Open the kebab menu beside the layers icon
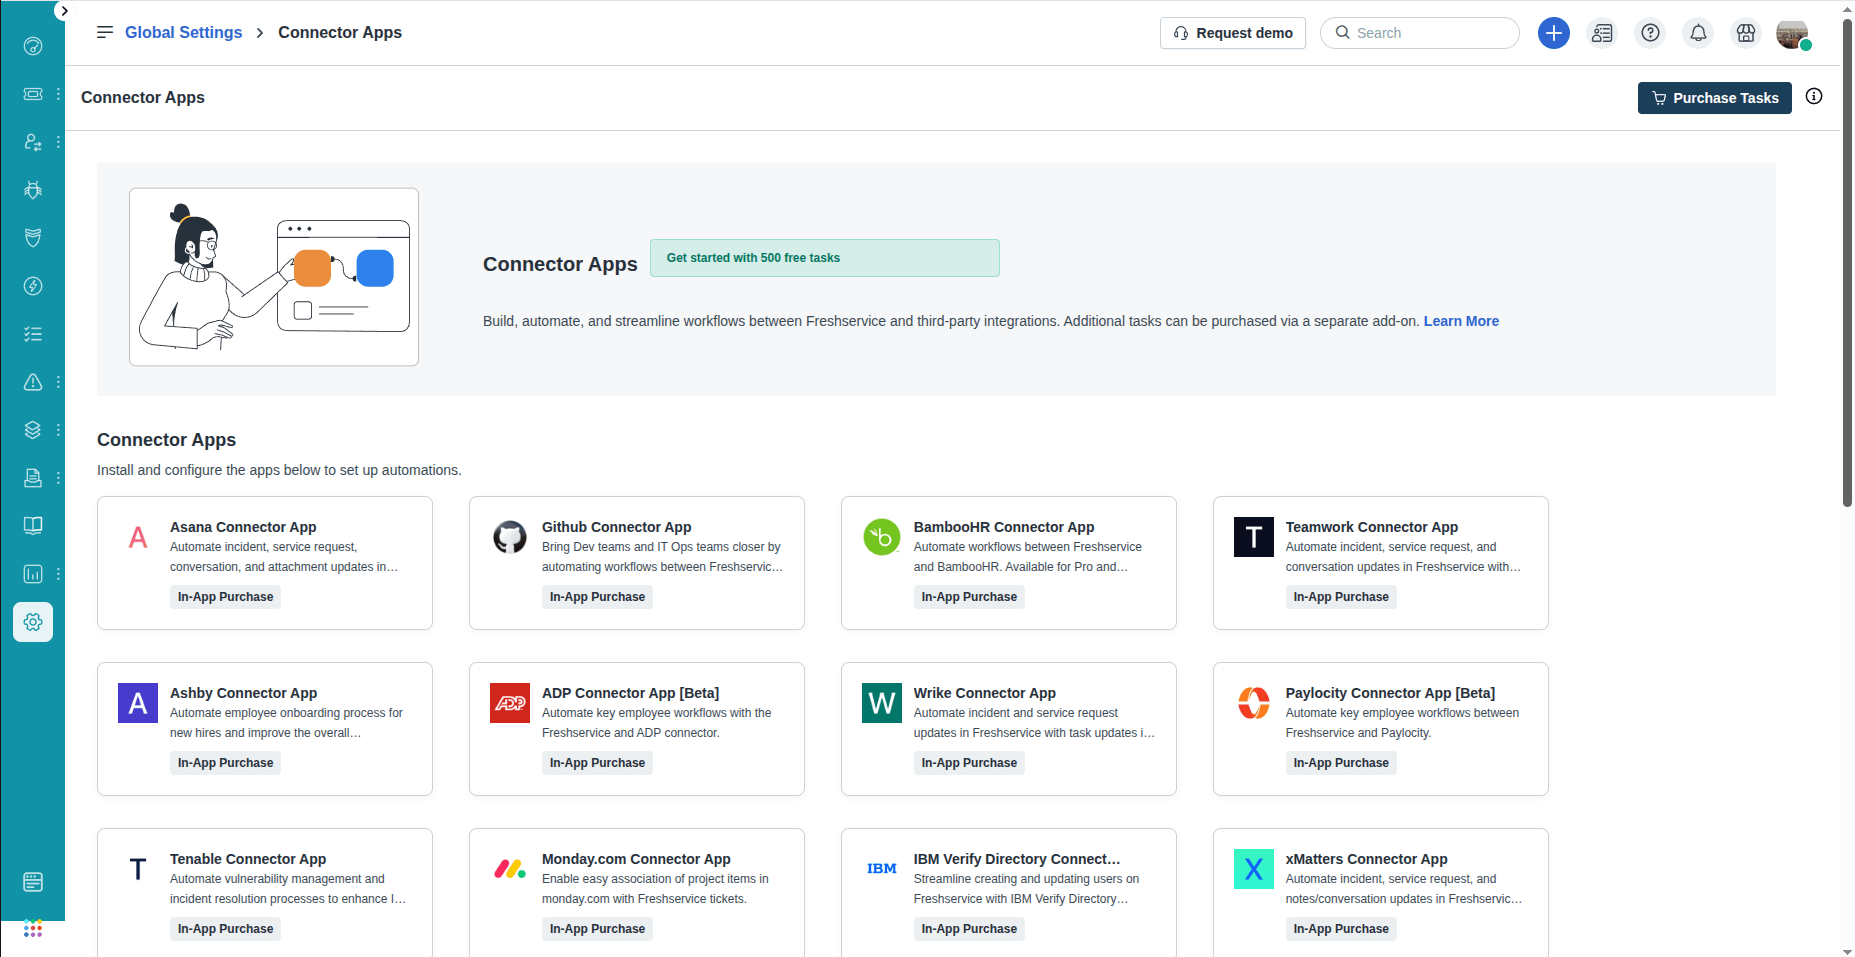The width and height of the screenshot is (1855, 957). tap(57, 430)
